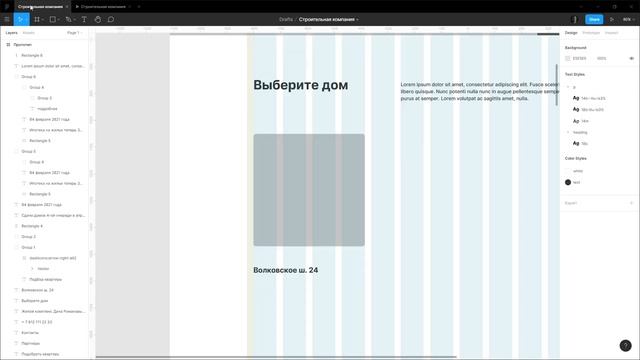Click the Drafts breadcrumb link
Viewport: 640px width, 360px height.
pos(286,19)
